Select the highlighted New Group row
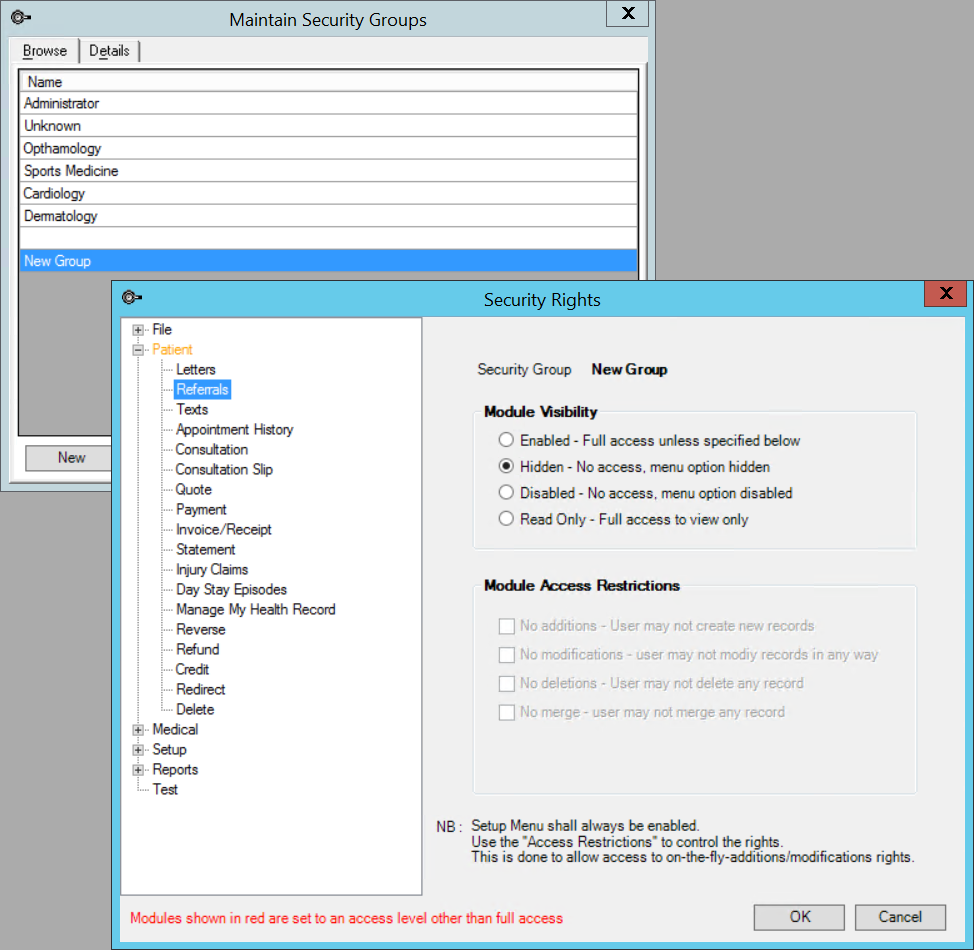974x950 pixels. coord(329,261)
